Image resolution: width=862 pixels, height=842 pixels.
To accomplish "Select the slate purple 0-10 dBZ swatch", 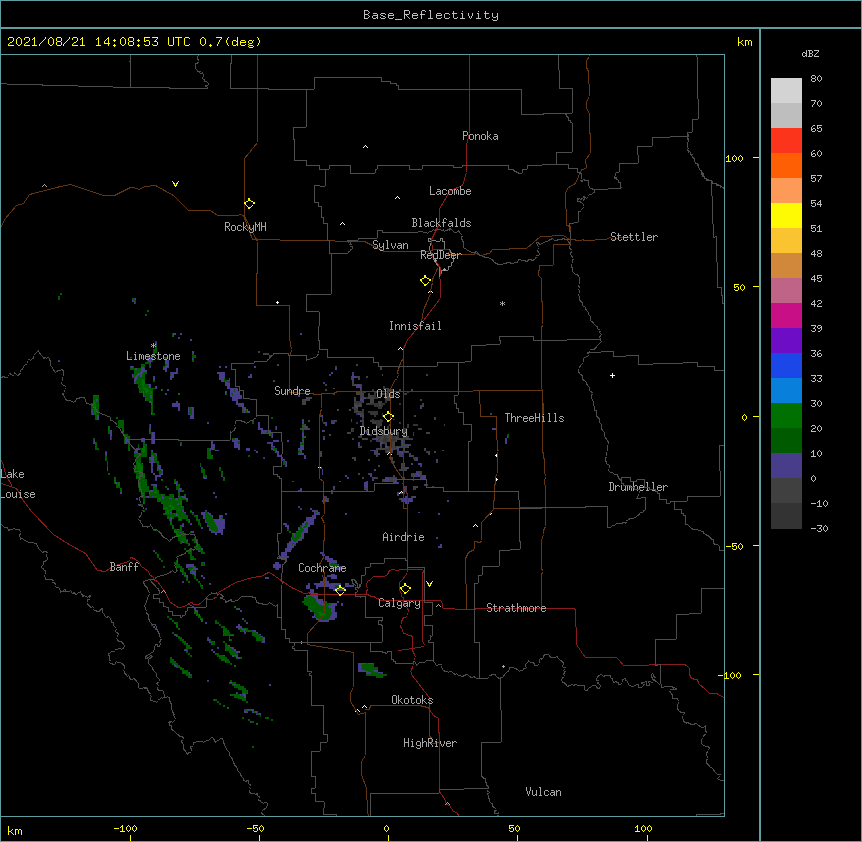I will pos(786,466).
